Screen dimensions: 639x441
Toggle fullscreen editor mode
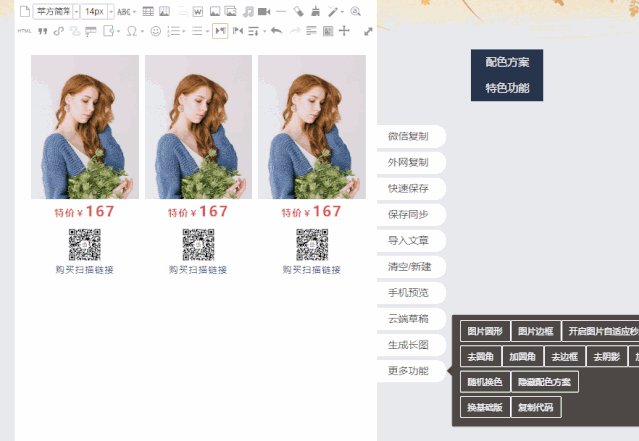(x=368, y=31)
